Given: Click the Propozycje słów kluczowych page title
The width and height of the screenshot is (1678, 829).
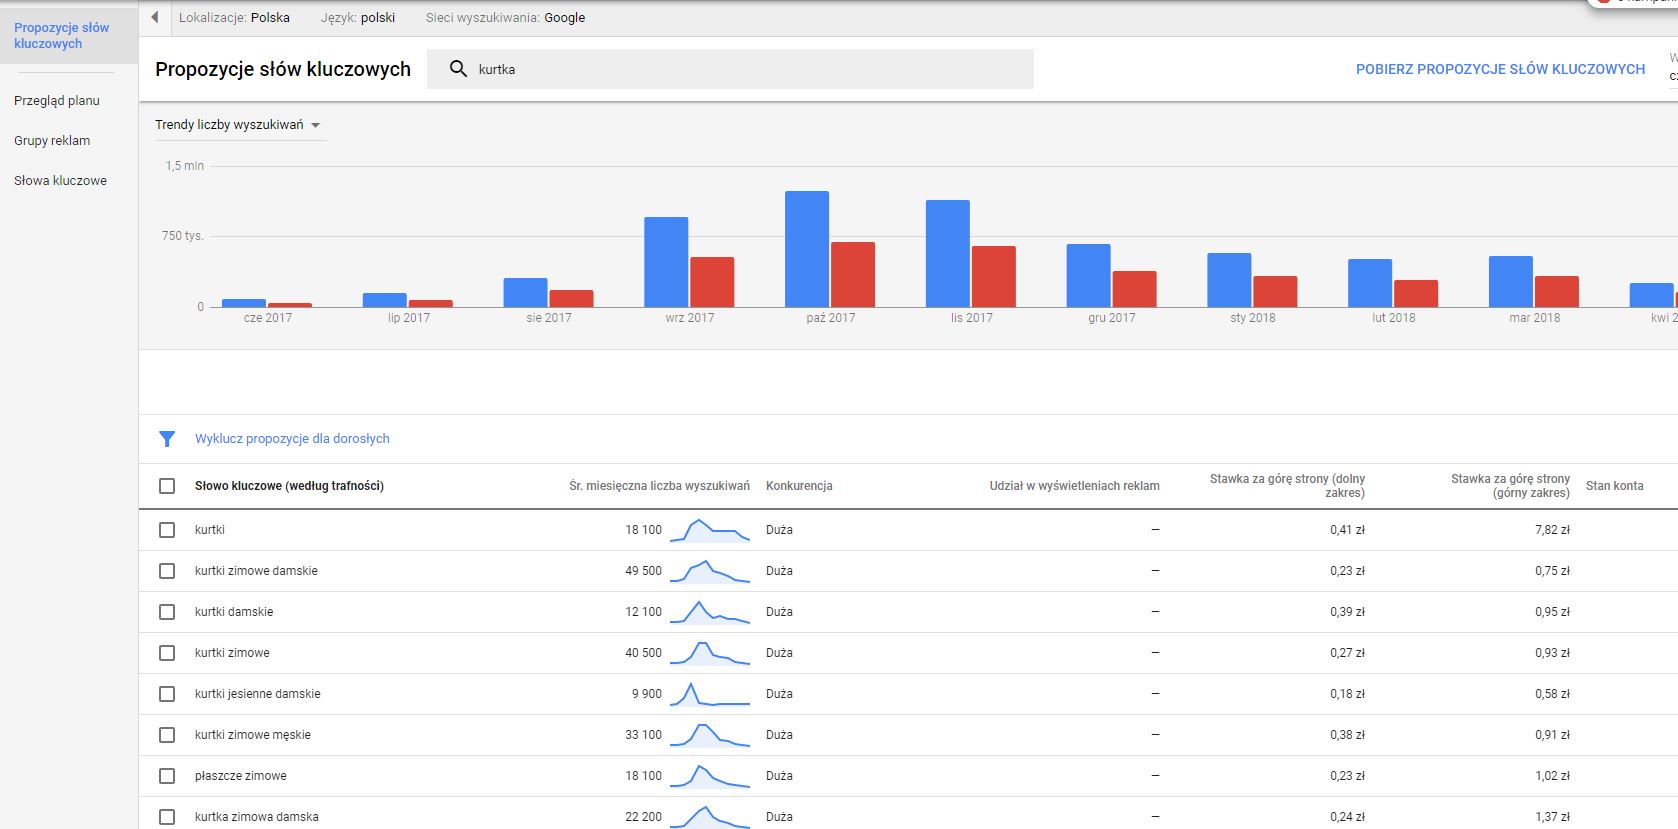Looking at the screenshot, I should click(283, 69).
